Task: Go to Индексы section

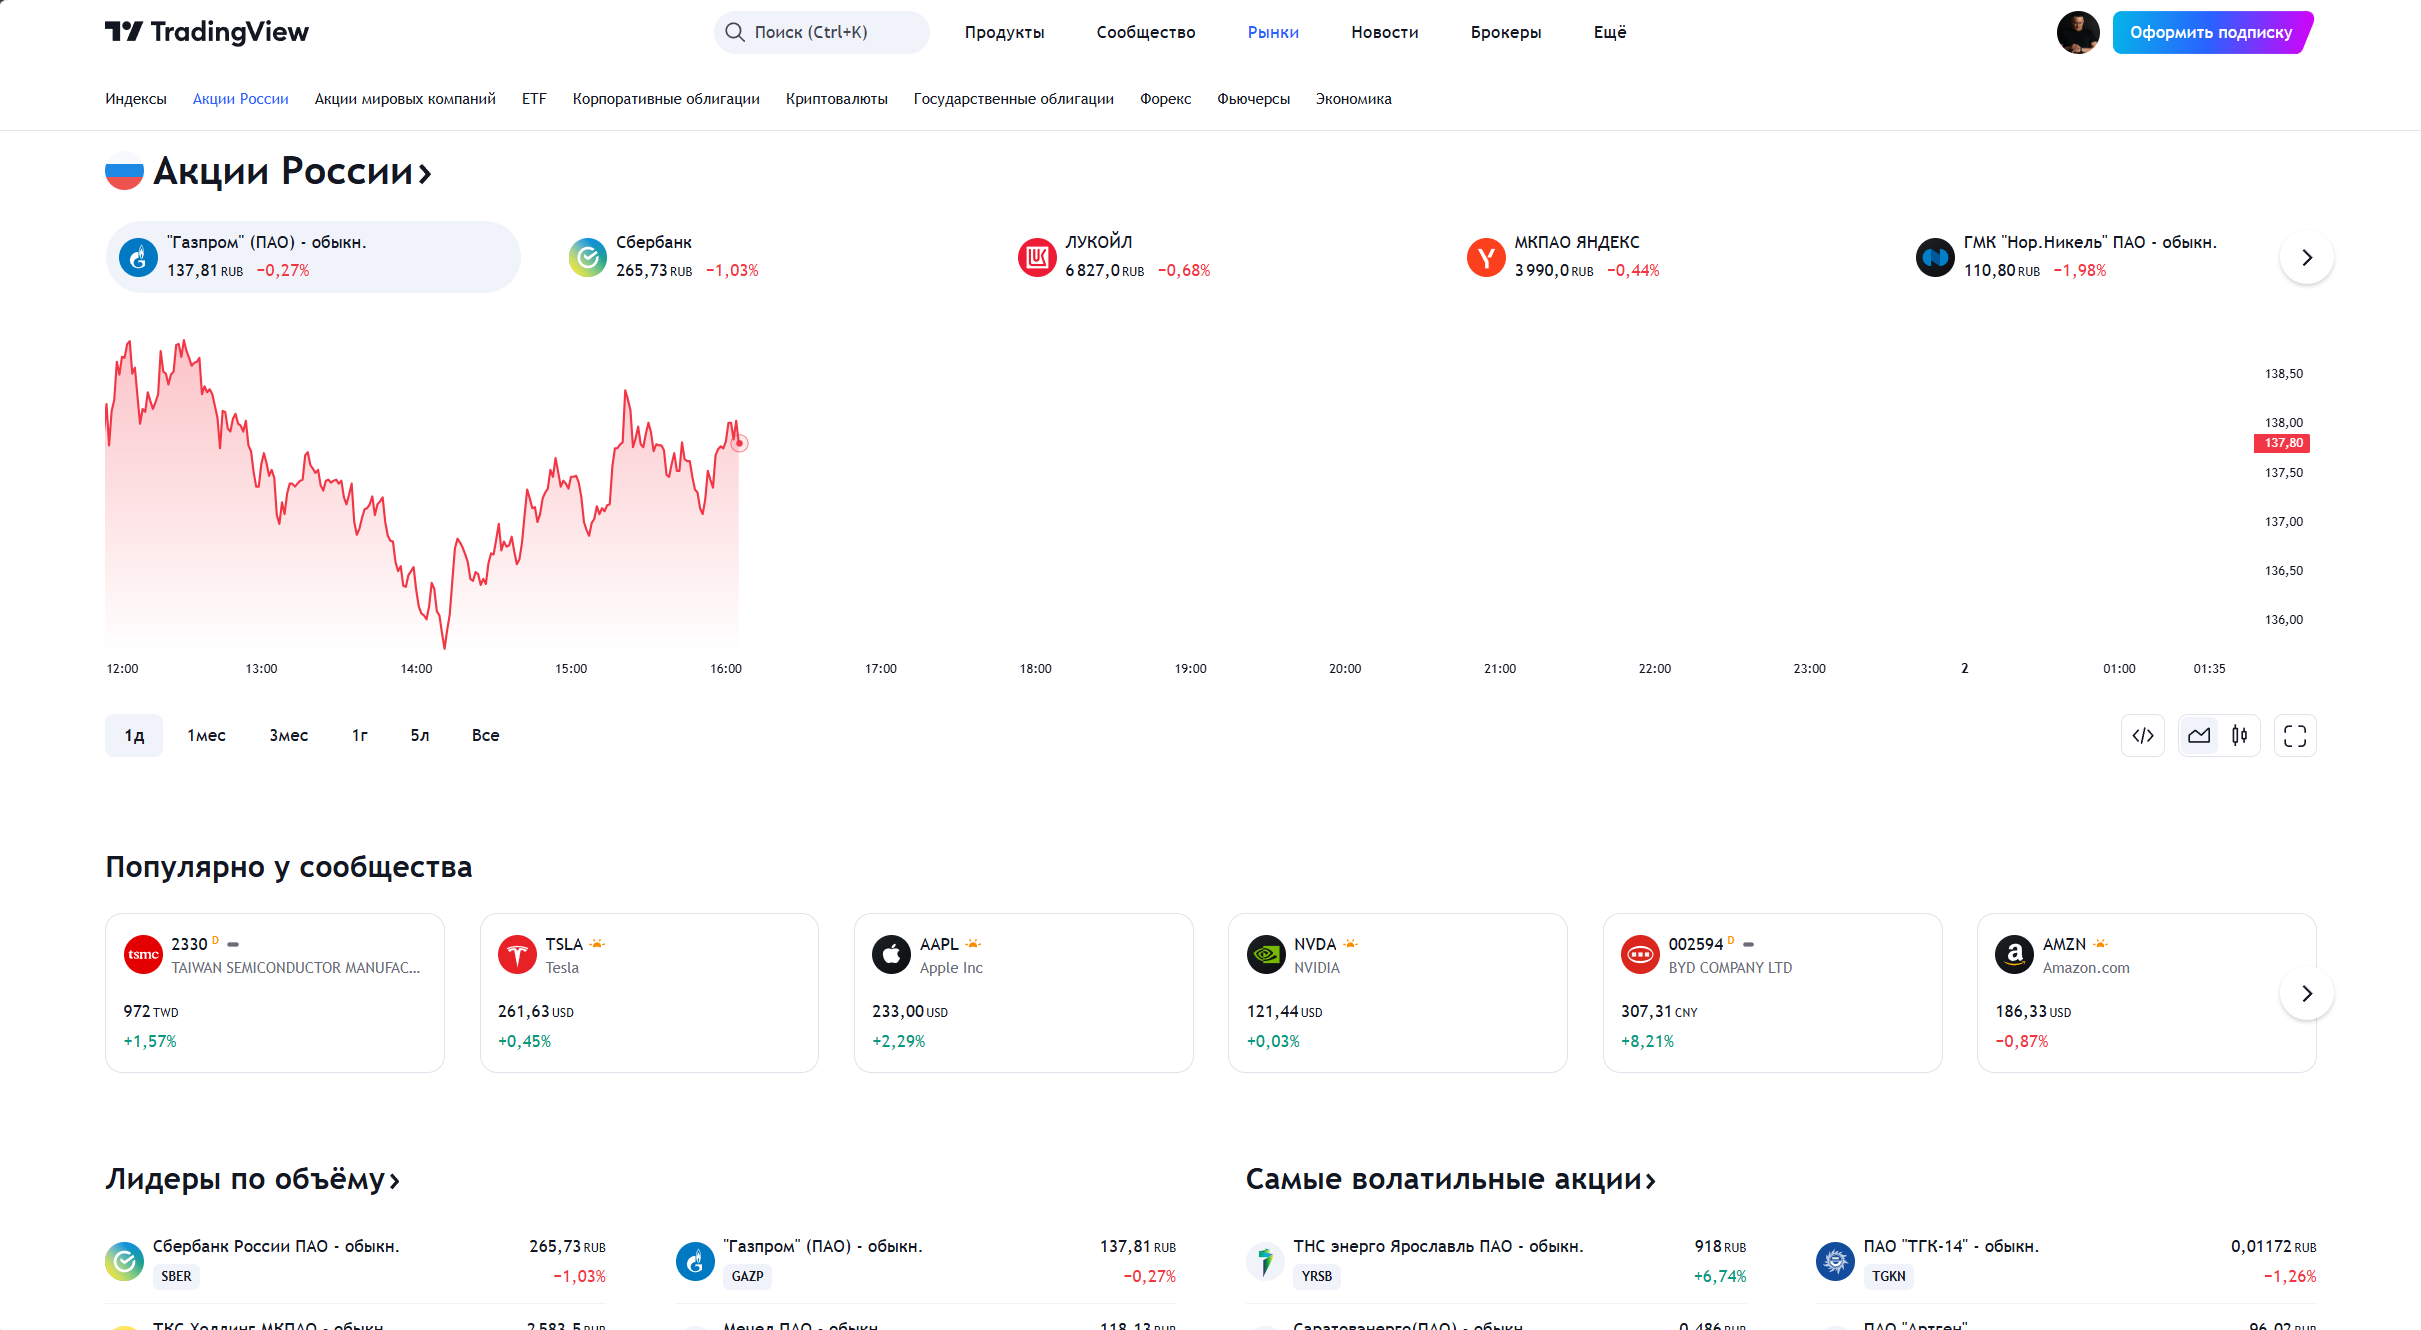Action: [x=136, y=99]
